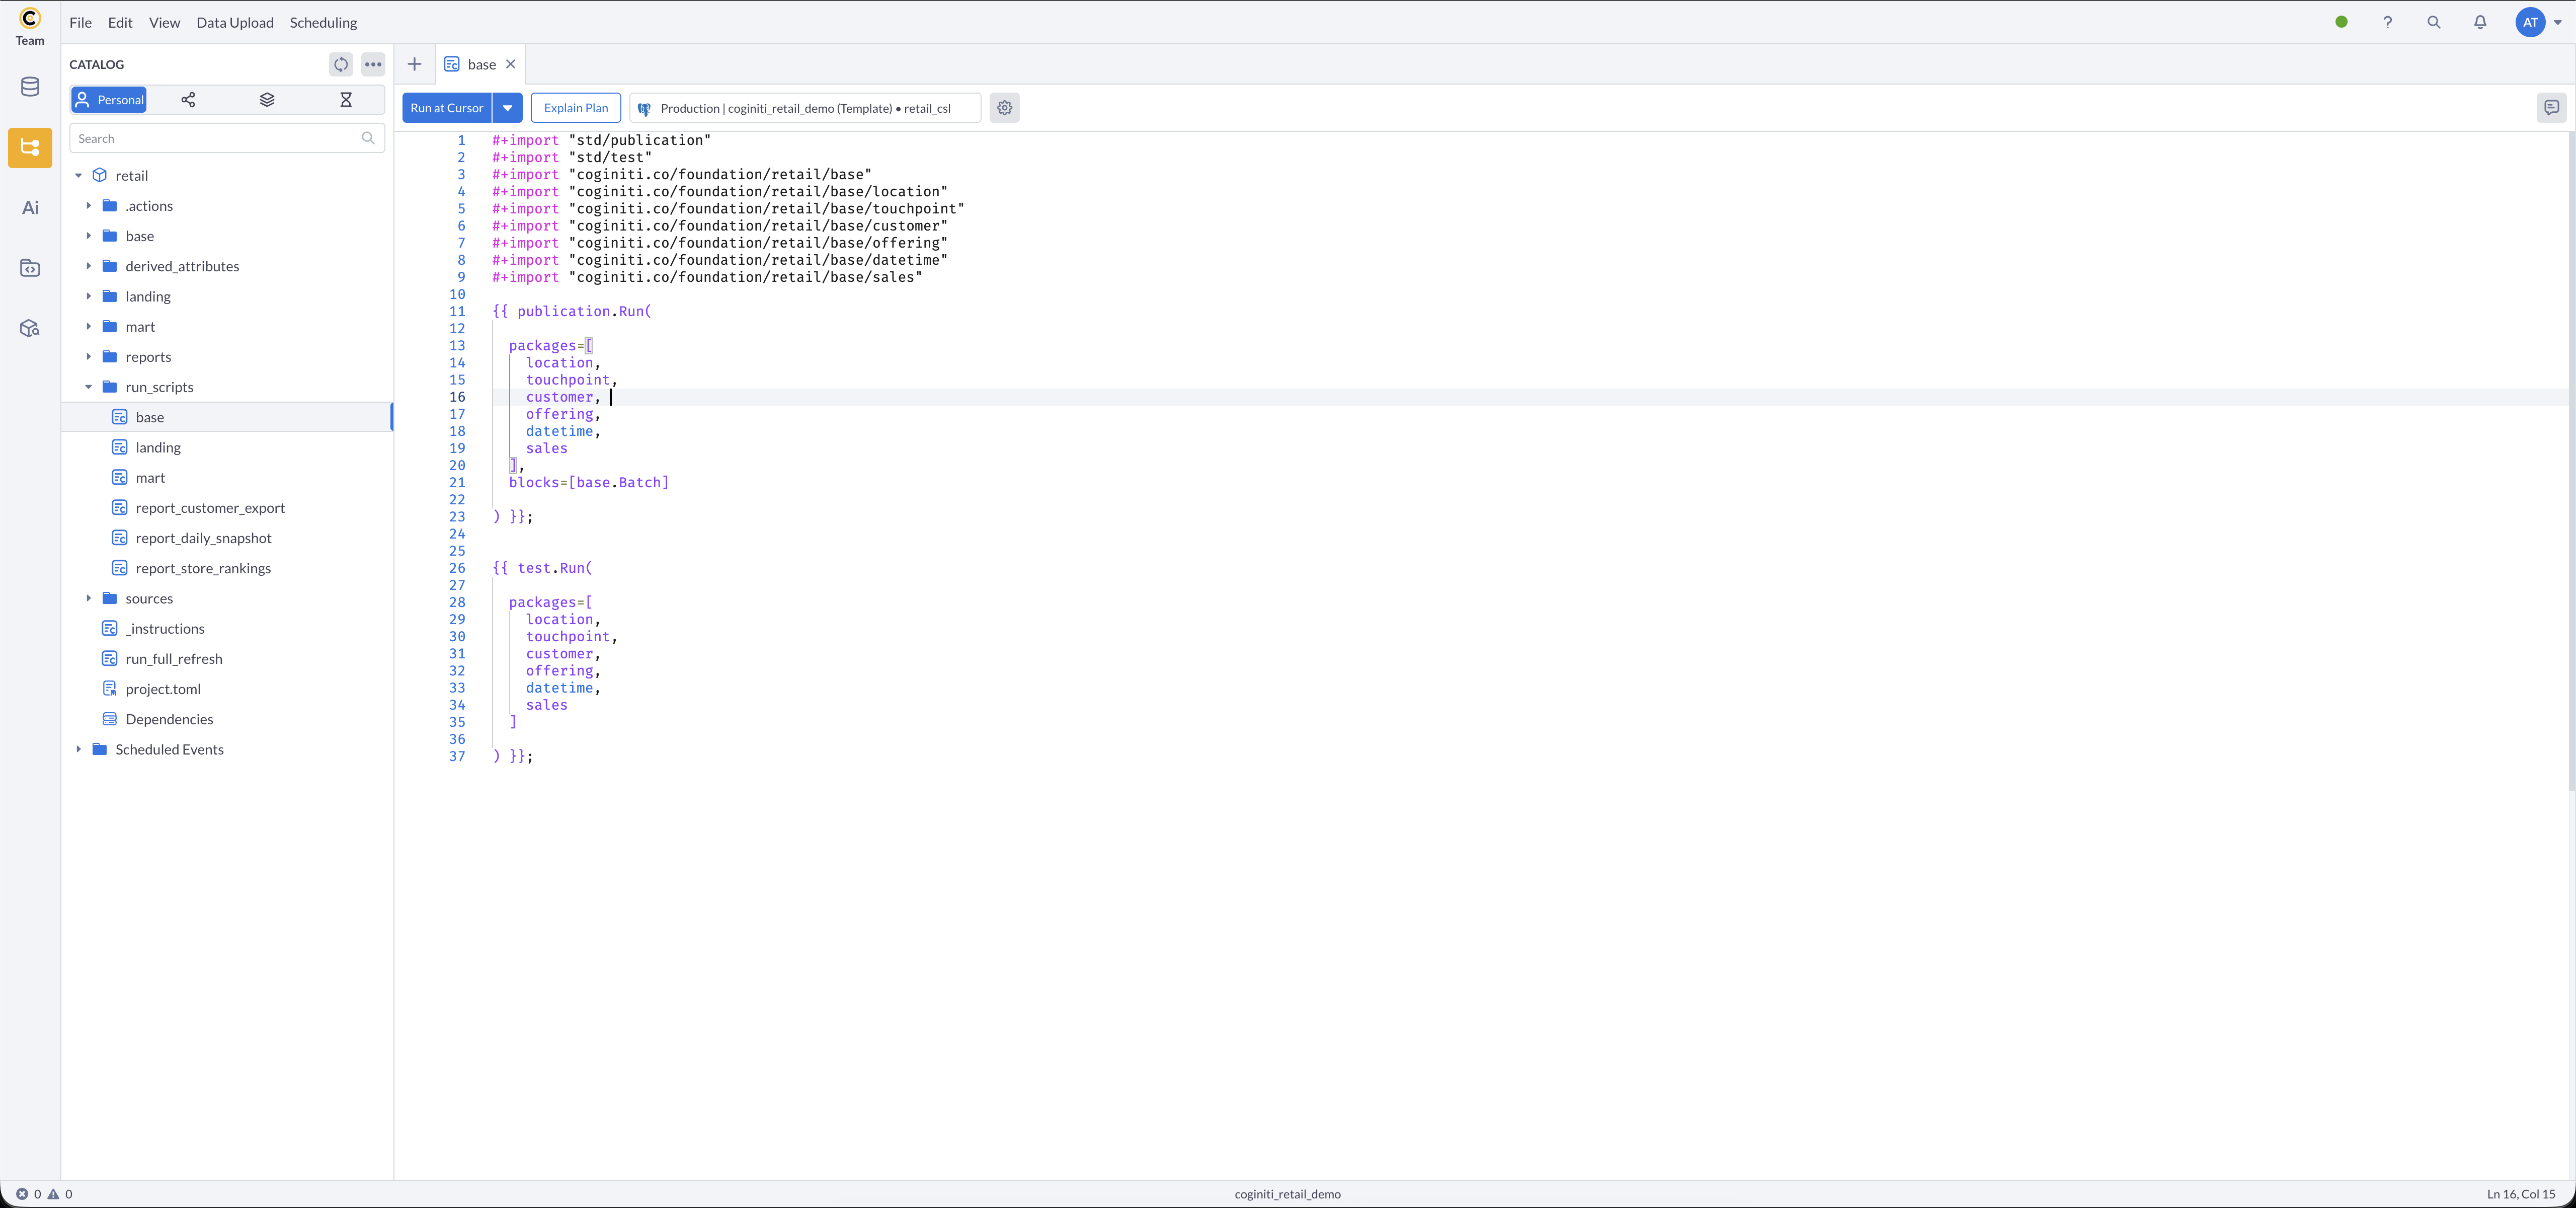This screenshot has width=2576, height=1208.
Task: Click the Run at Cursor button
Action: tap(446, 108)
